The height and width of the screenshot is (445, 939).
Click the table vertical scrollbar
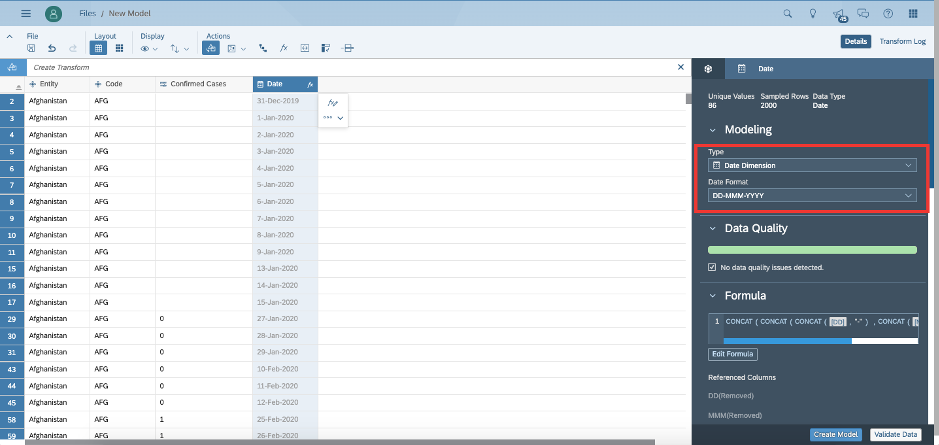[689, 99]
